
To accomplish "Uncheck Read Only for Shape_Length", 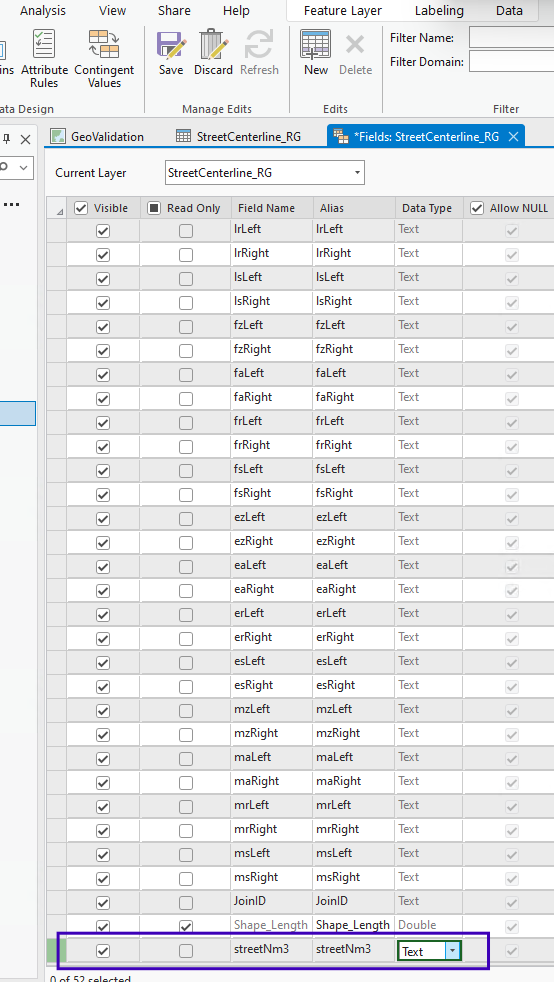I will click(186, 926).
